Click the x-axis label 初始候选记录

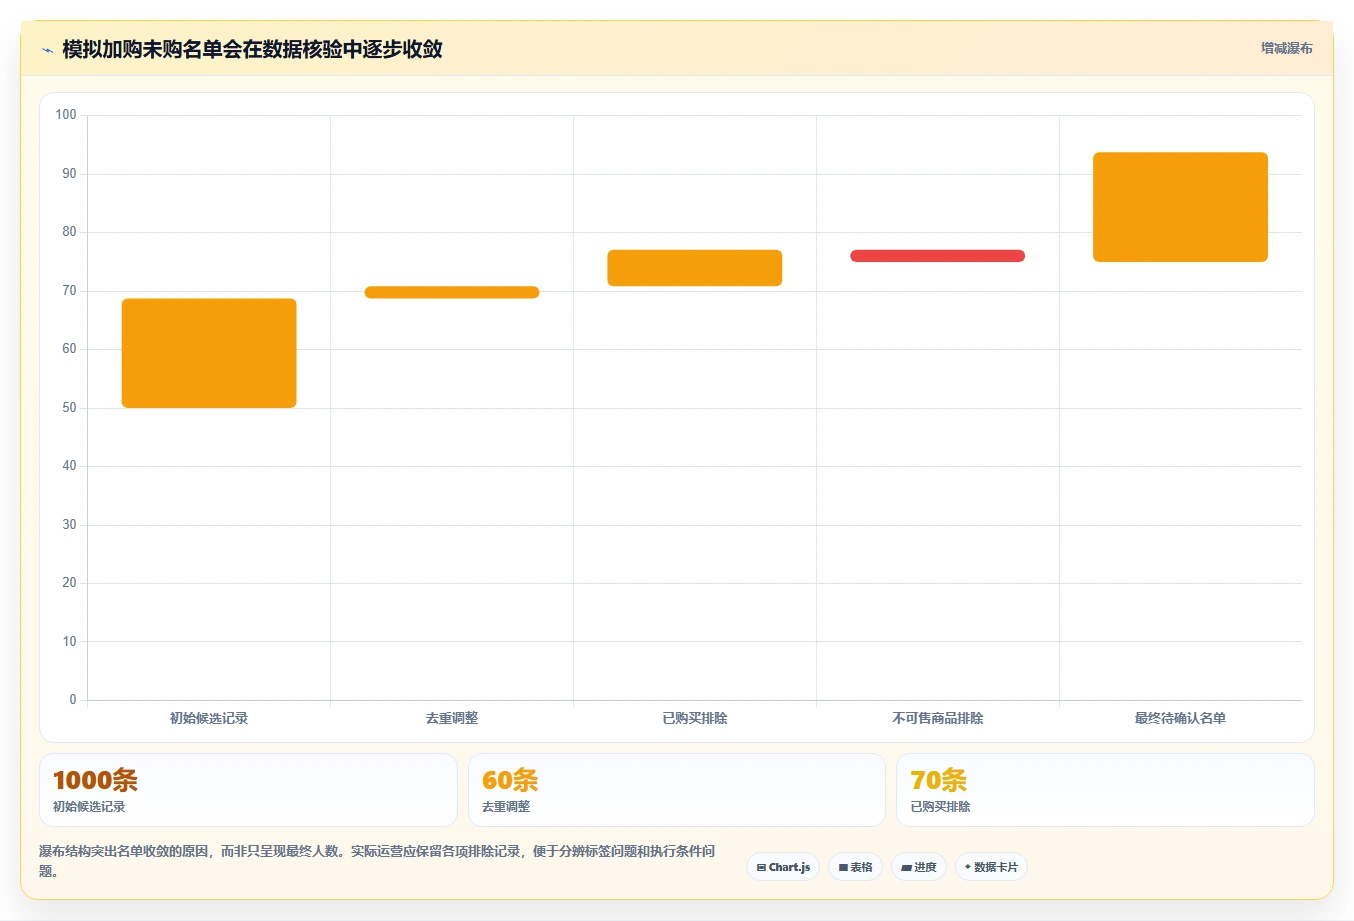pyautogui.click(x=209, y=718)
